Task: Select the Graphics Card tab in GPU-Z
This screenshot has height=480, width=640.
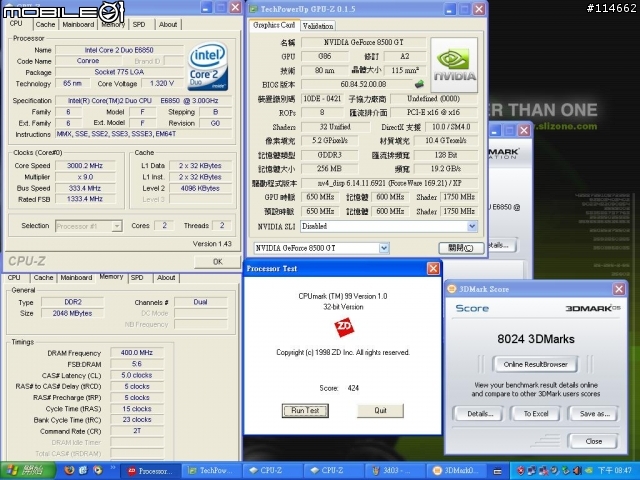Action: tap(274, 25)
